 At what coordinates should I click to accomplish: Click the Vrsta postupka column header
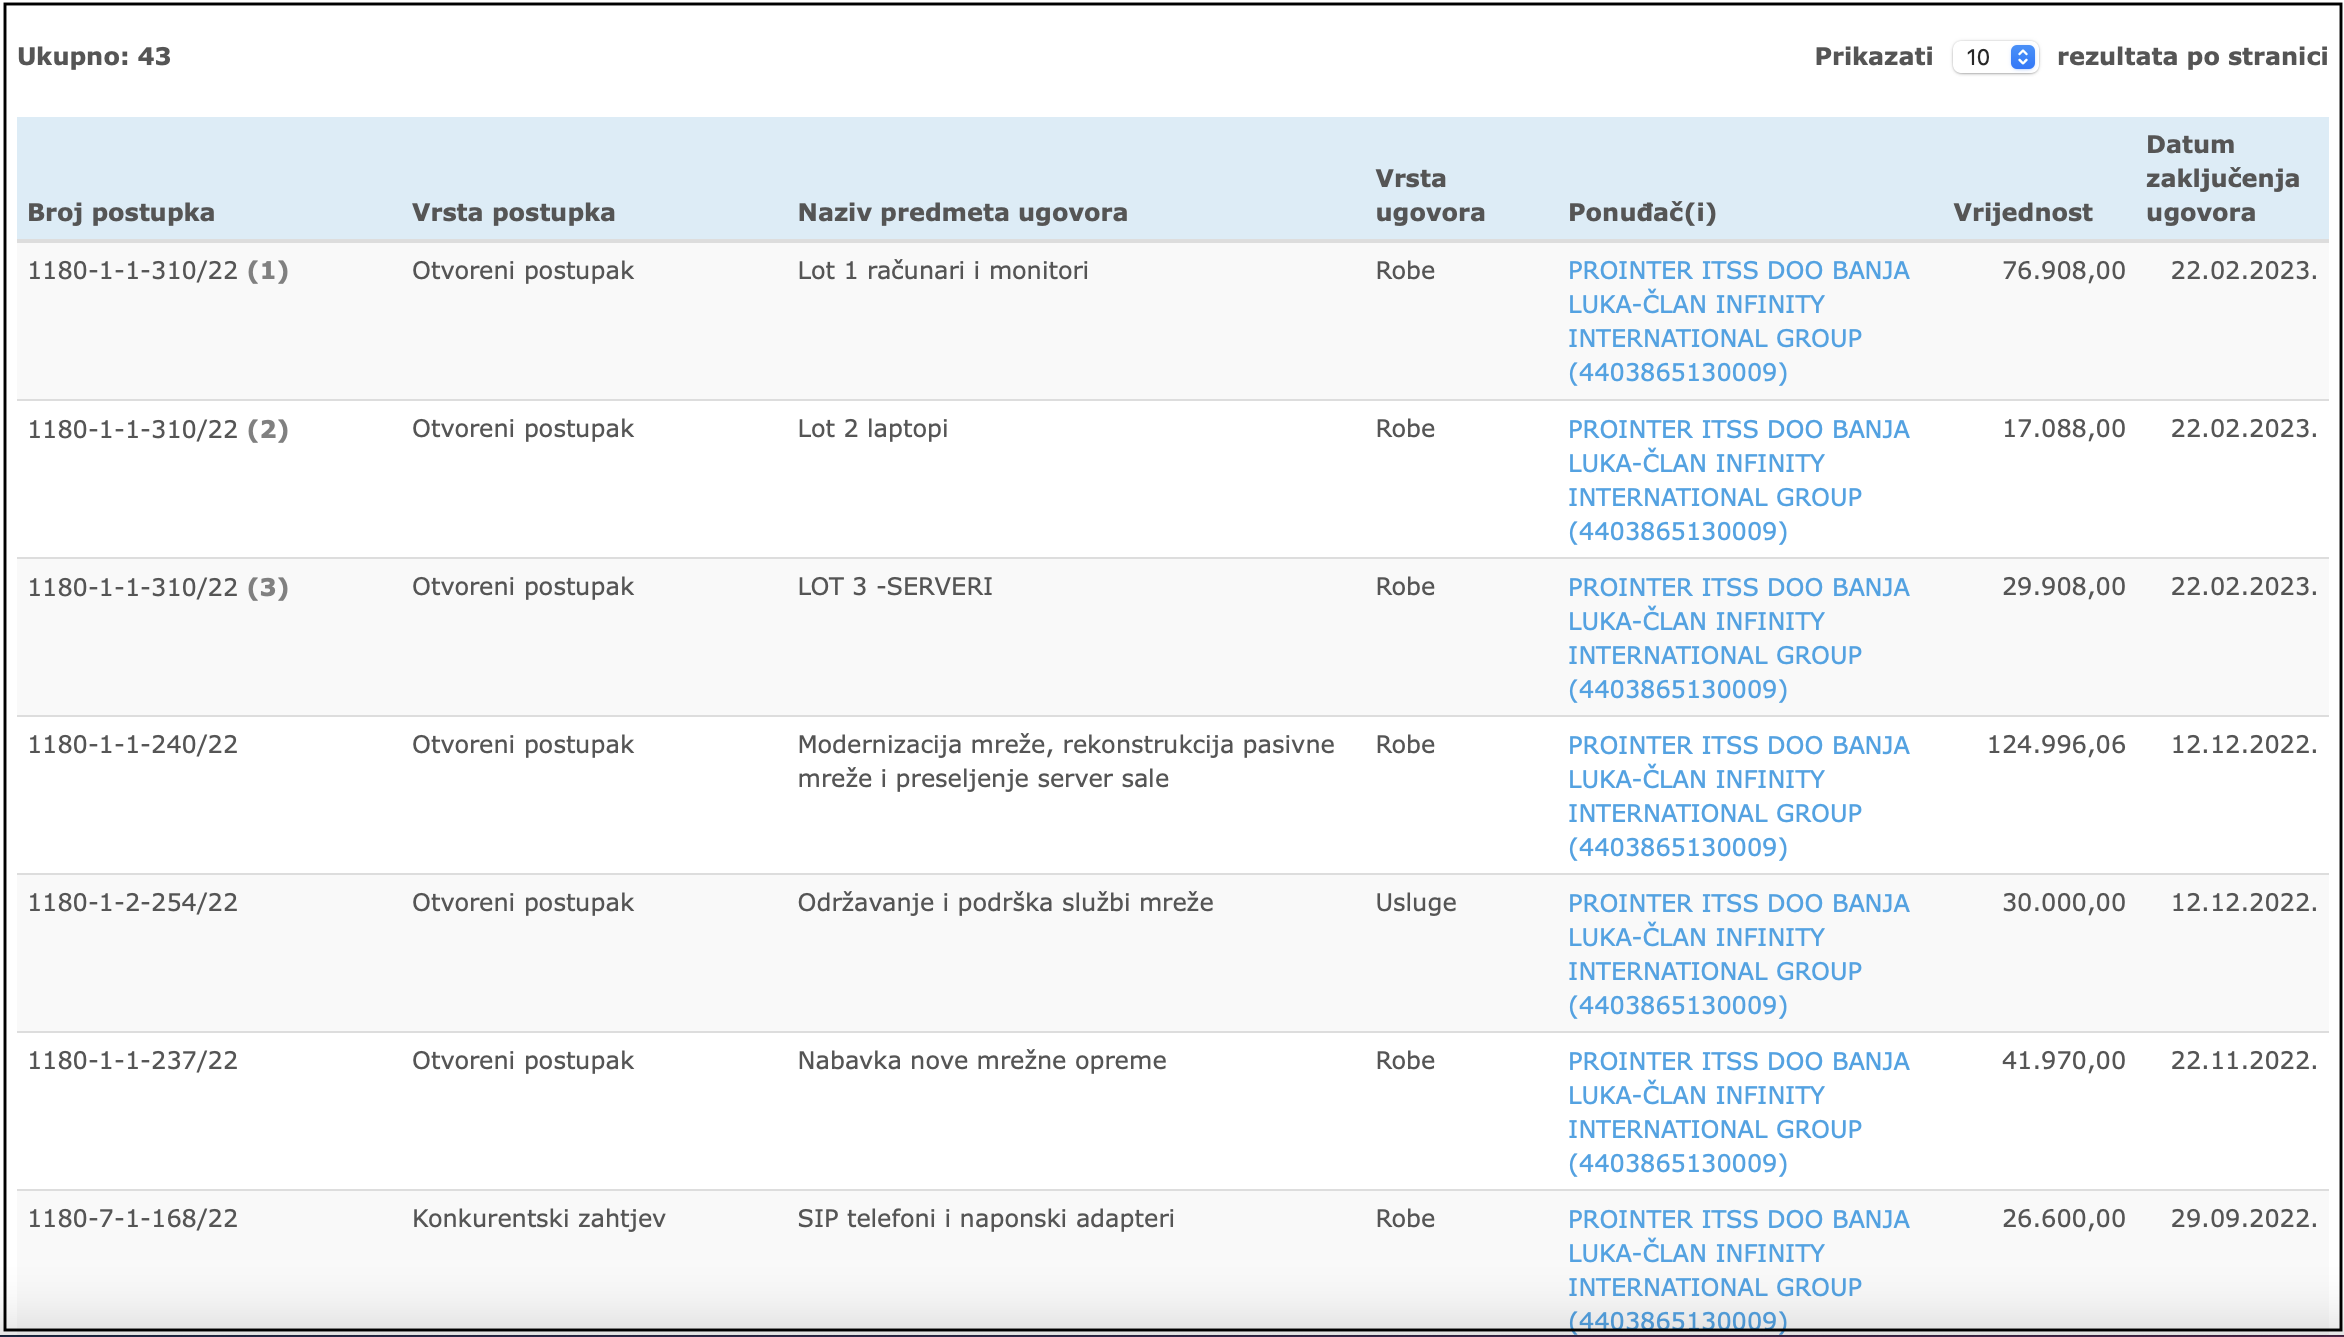coord(513,212)
